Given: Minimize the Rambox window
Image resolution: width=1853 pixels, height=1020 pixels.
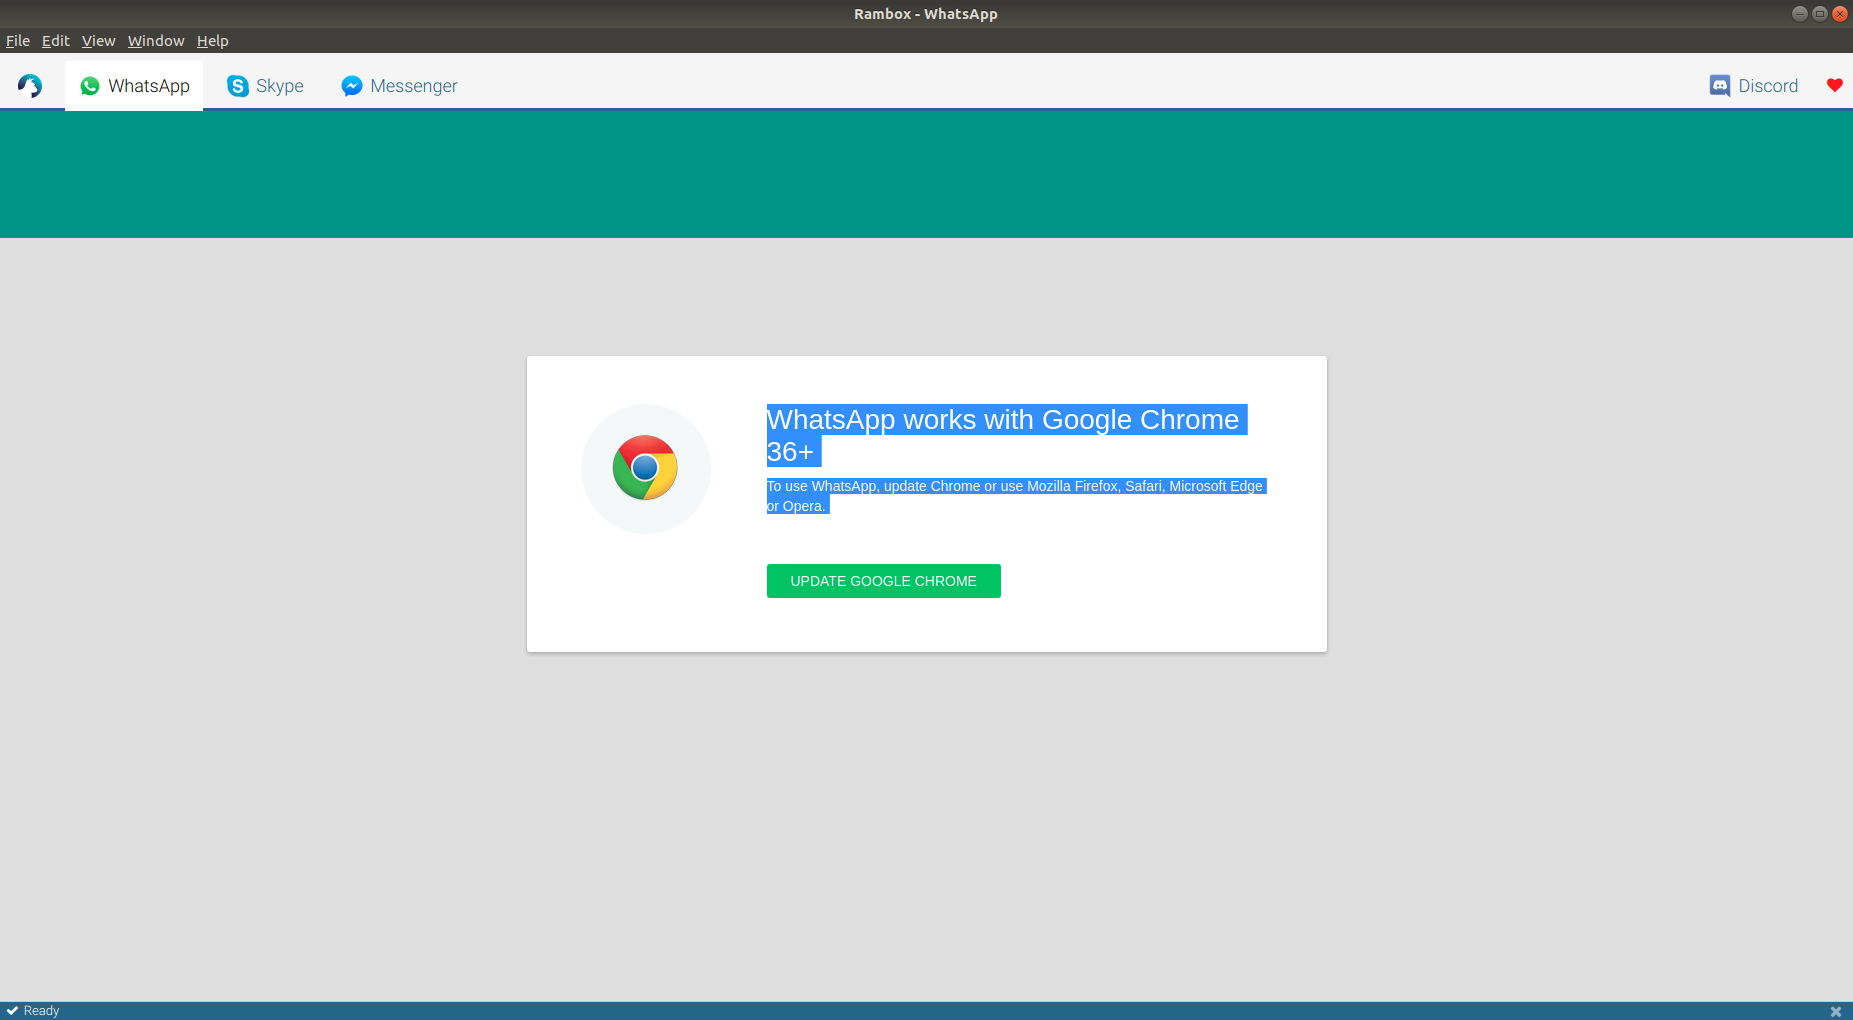Looking at the screenshot, I should (x=1799, y=13).
